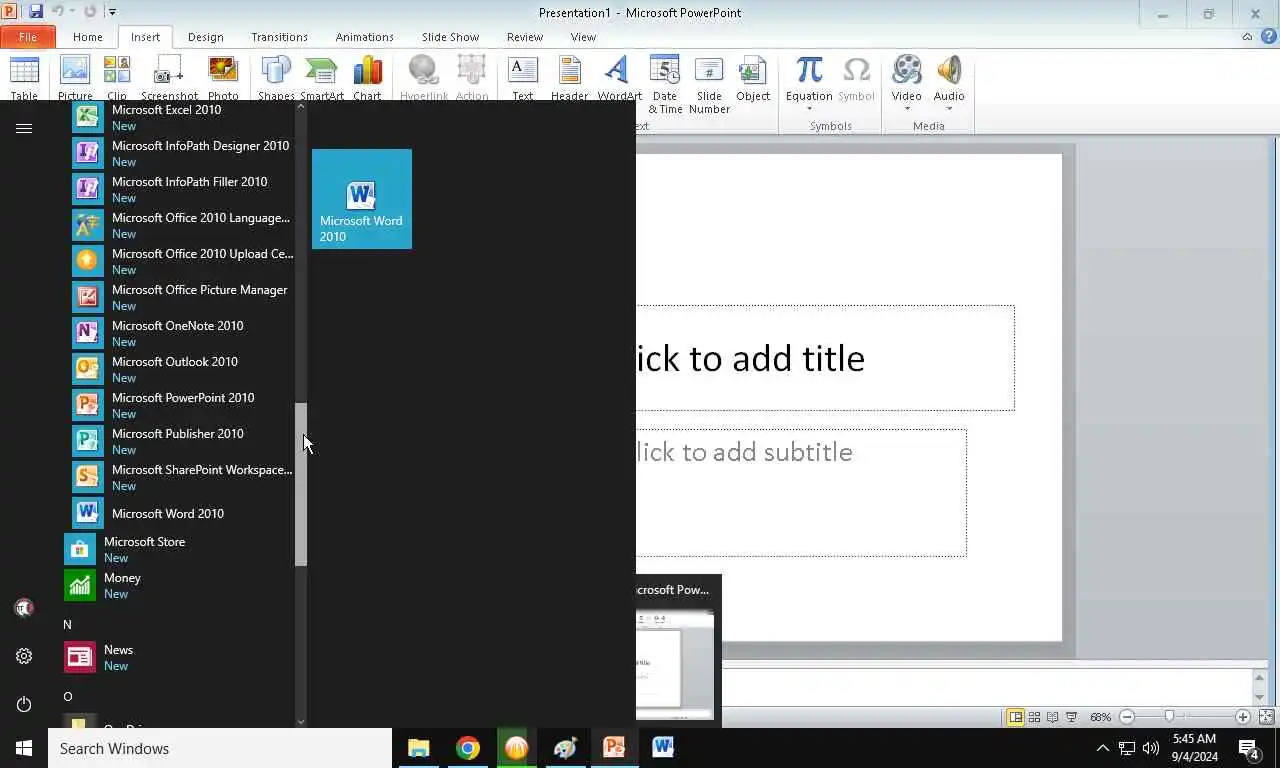Switch to Normal view in status bar
Viewport: 1280px width, 768px height.
pyautogui.click(x=1015, y=717)
